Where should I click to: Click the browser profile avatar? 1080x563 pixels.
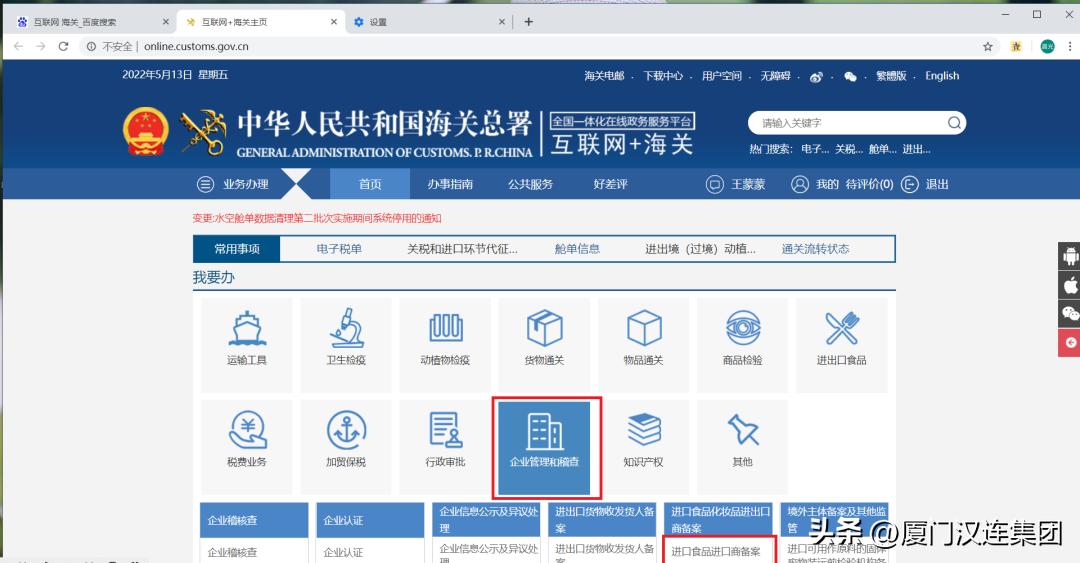click(1047, 46)
